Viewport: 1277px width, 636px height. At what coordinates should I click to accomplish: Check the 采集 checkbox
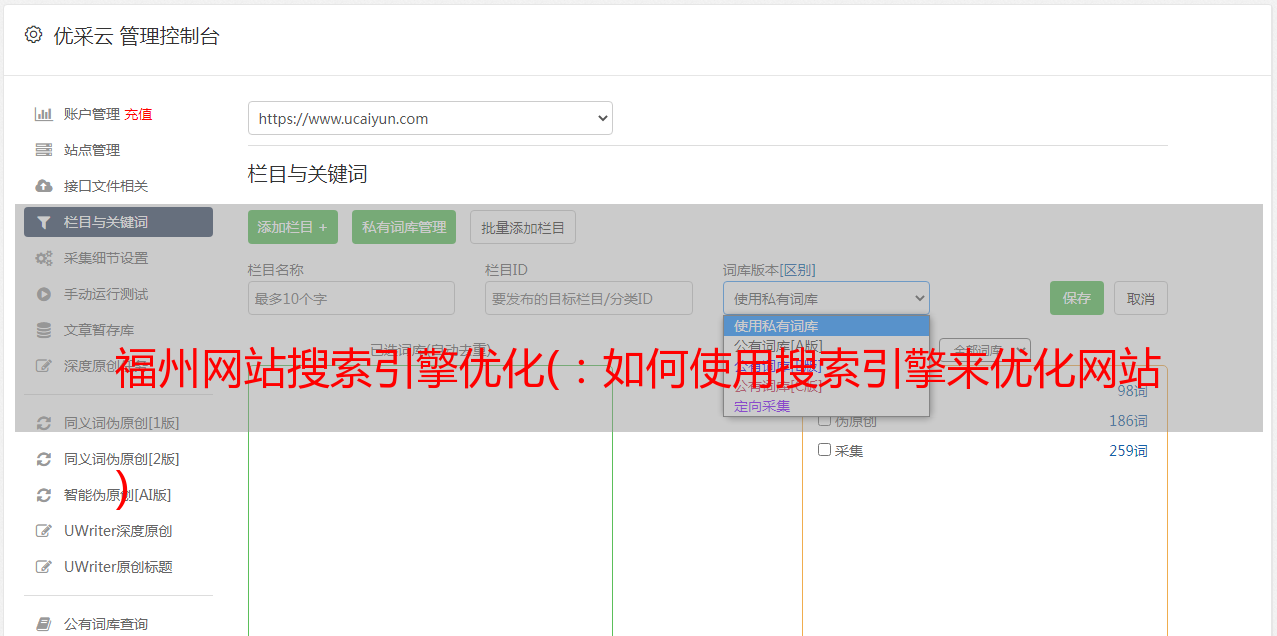coord(825,450)
